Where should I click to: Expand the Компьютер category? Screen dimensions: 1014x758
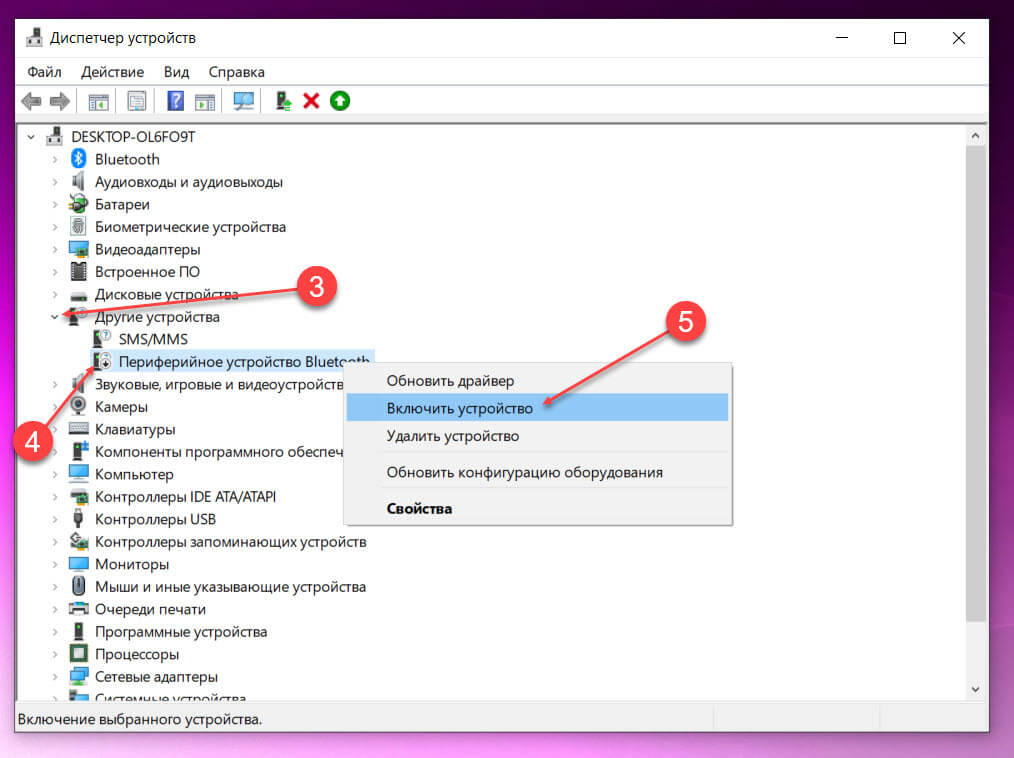55,474
